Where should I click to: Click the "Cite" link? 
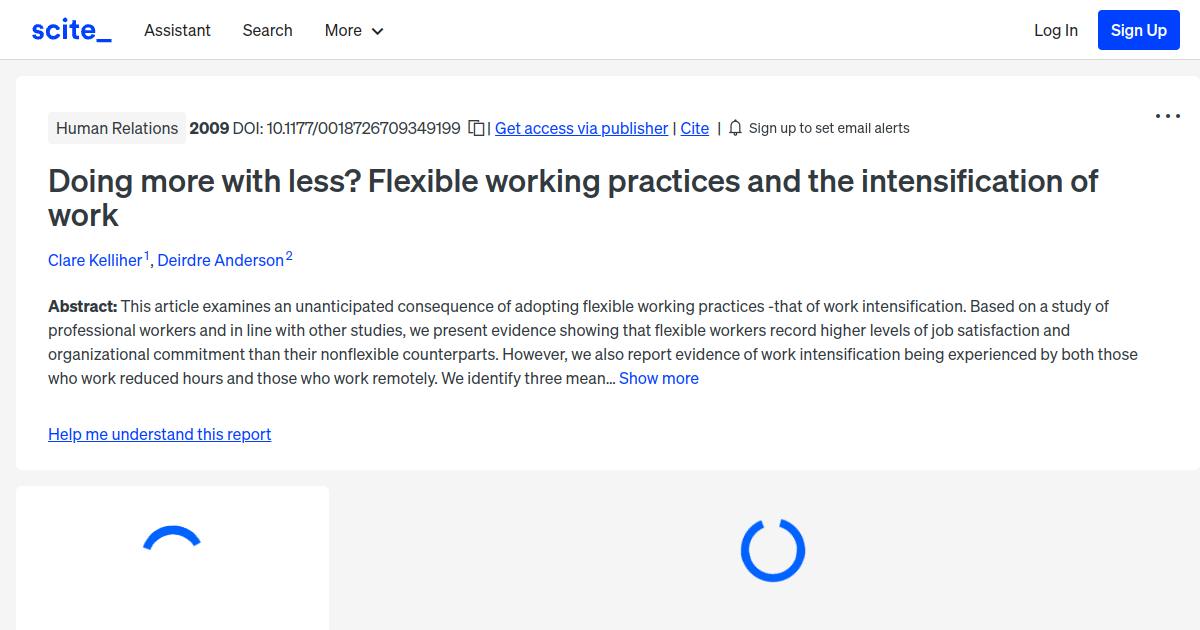[694, 128]
